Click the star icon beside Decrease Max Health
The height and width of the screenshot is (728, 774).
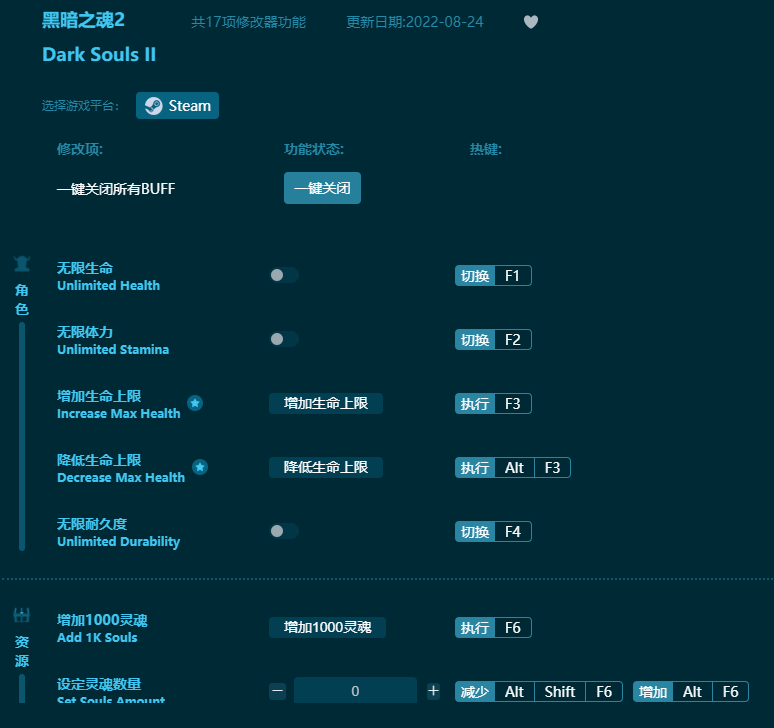200,467
